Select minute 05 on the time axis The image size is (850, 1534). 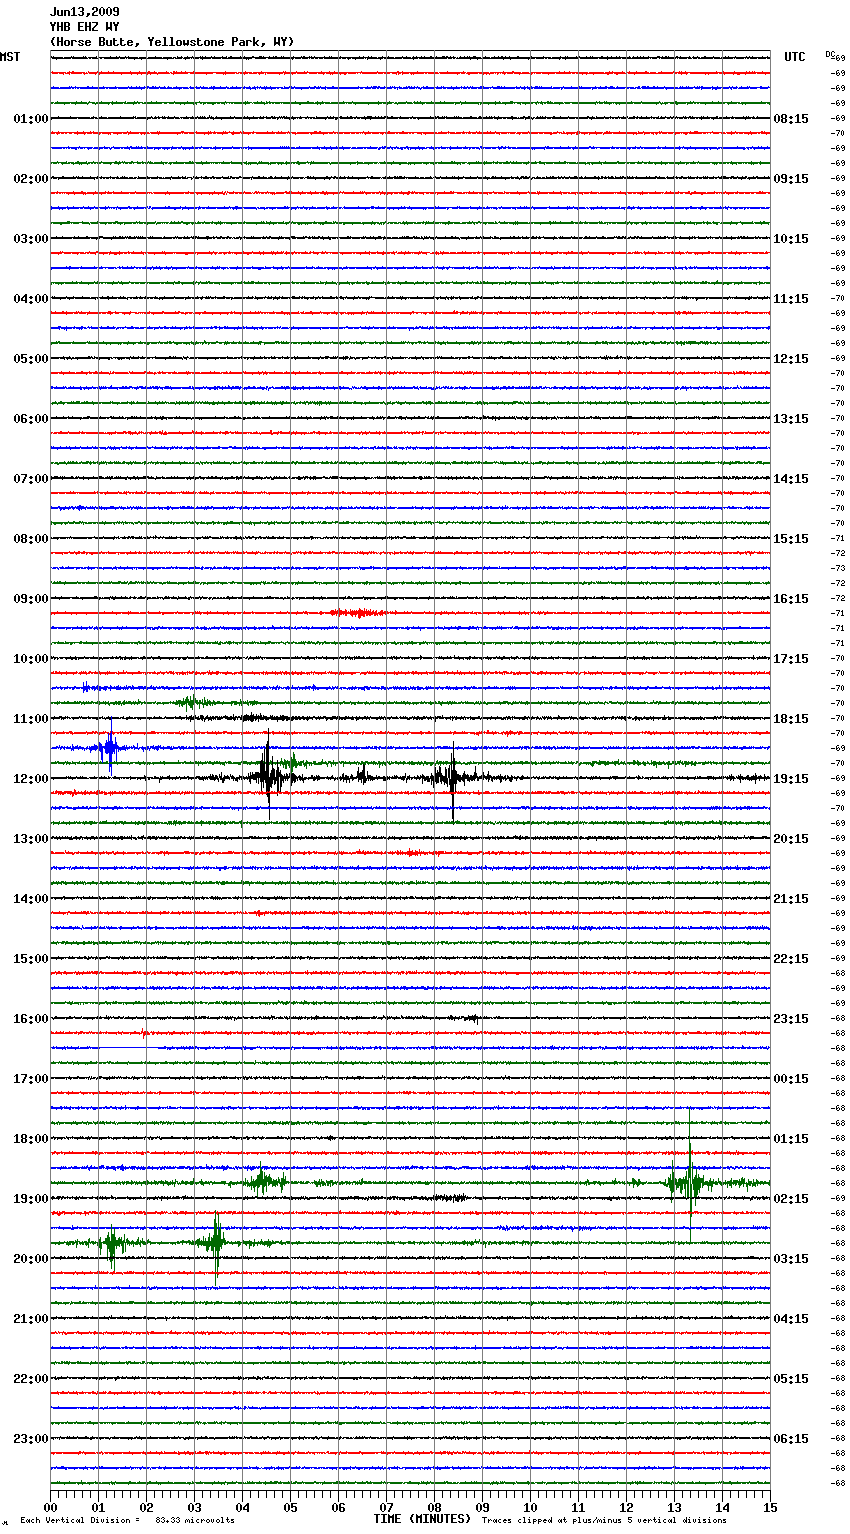(291, 1507)
